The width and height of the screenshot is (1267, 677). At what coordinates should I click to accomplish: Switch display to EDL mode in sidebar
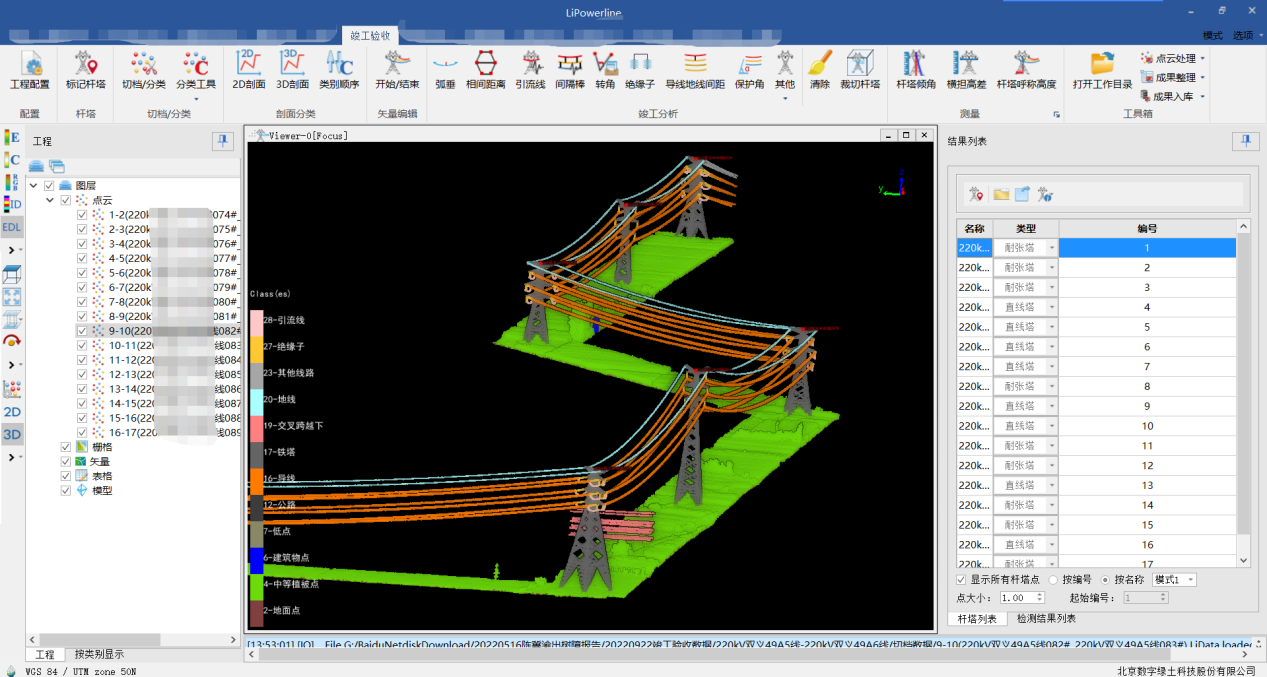click(12, 227)
